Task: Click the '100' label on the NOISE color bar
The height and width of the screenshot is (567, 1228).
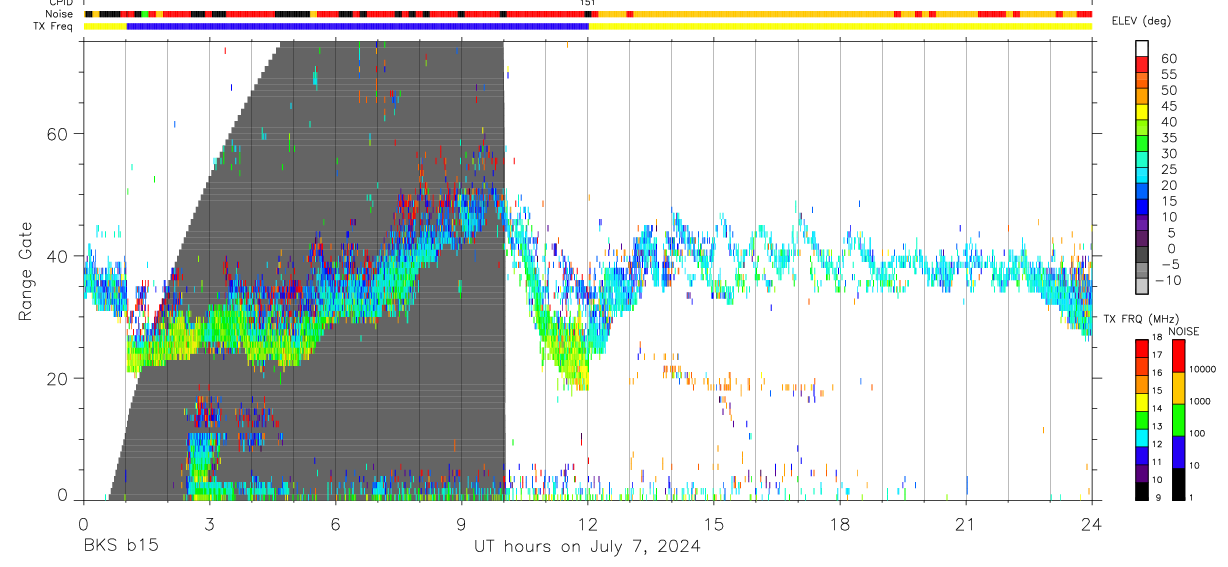Action: click(1197, 433)
